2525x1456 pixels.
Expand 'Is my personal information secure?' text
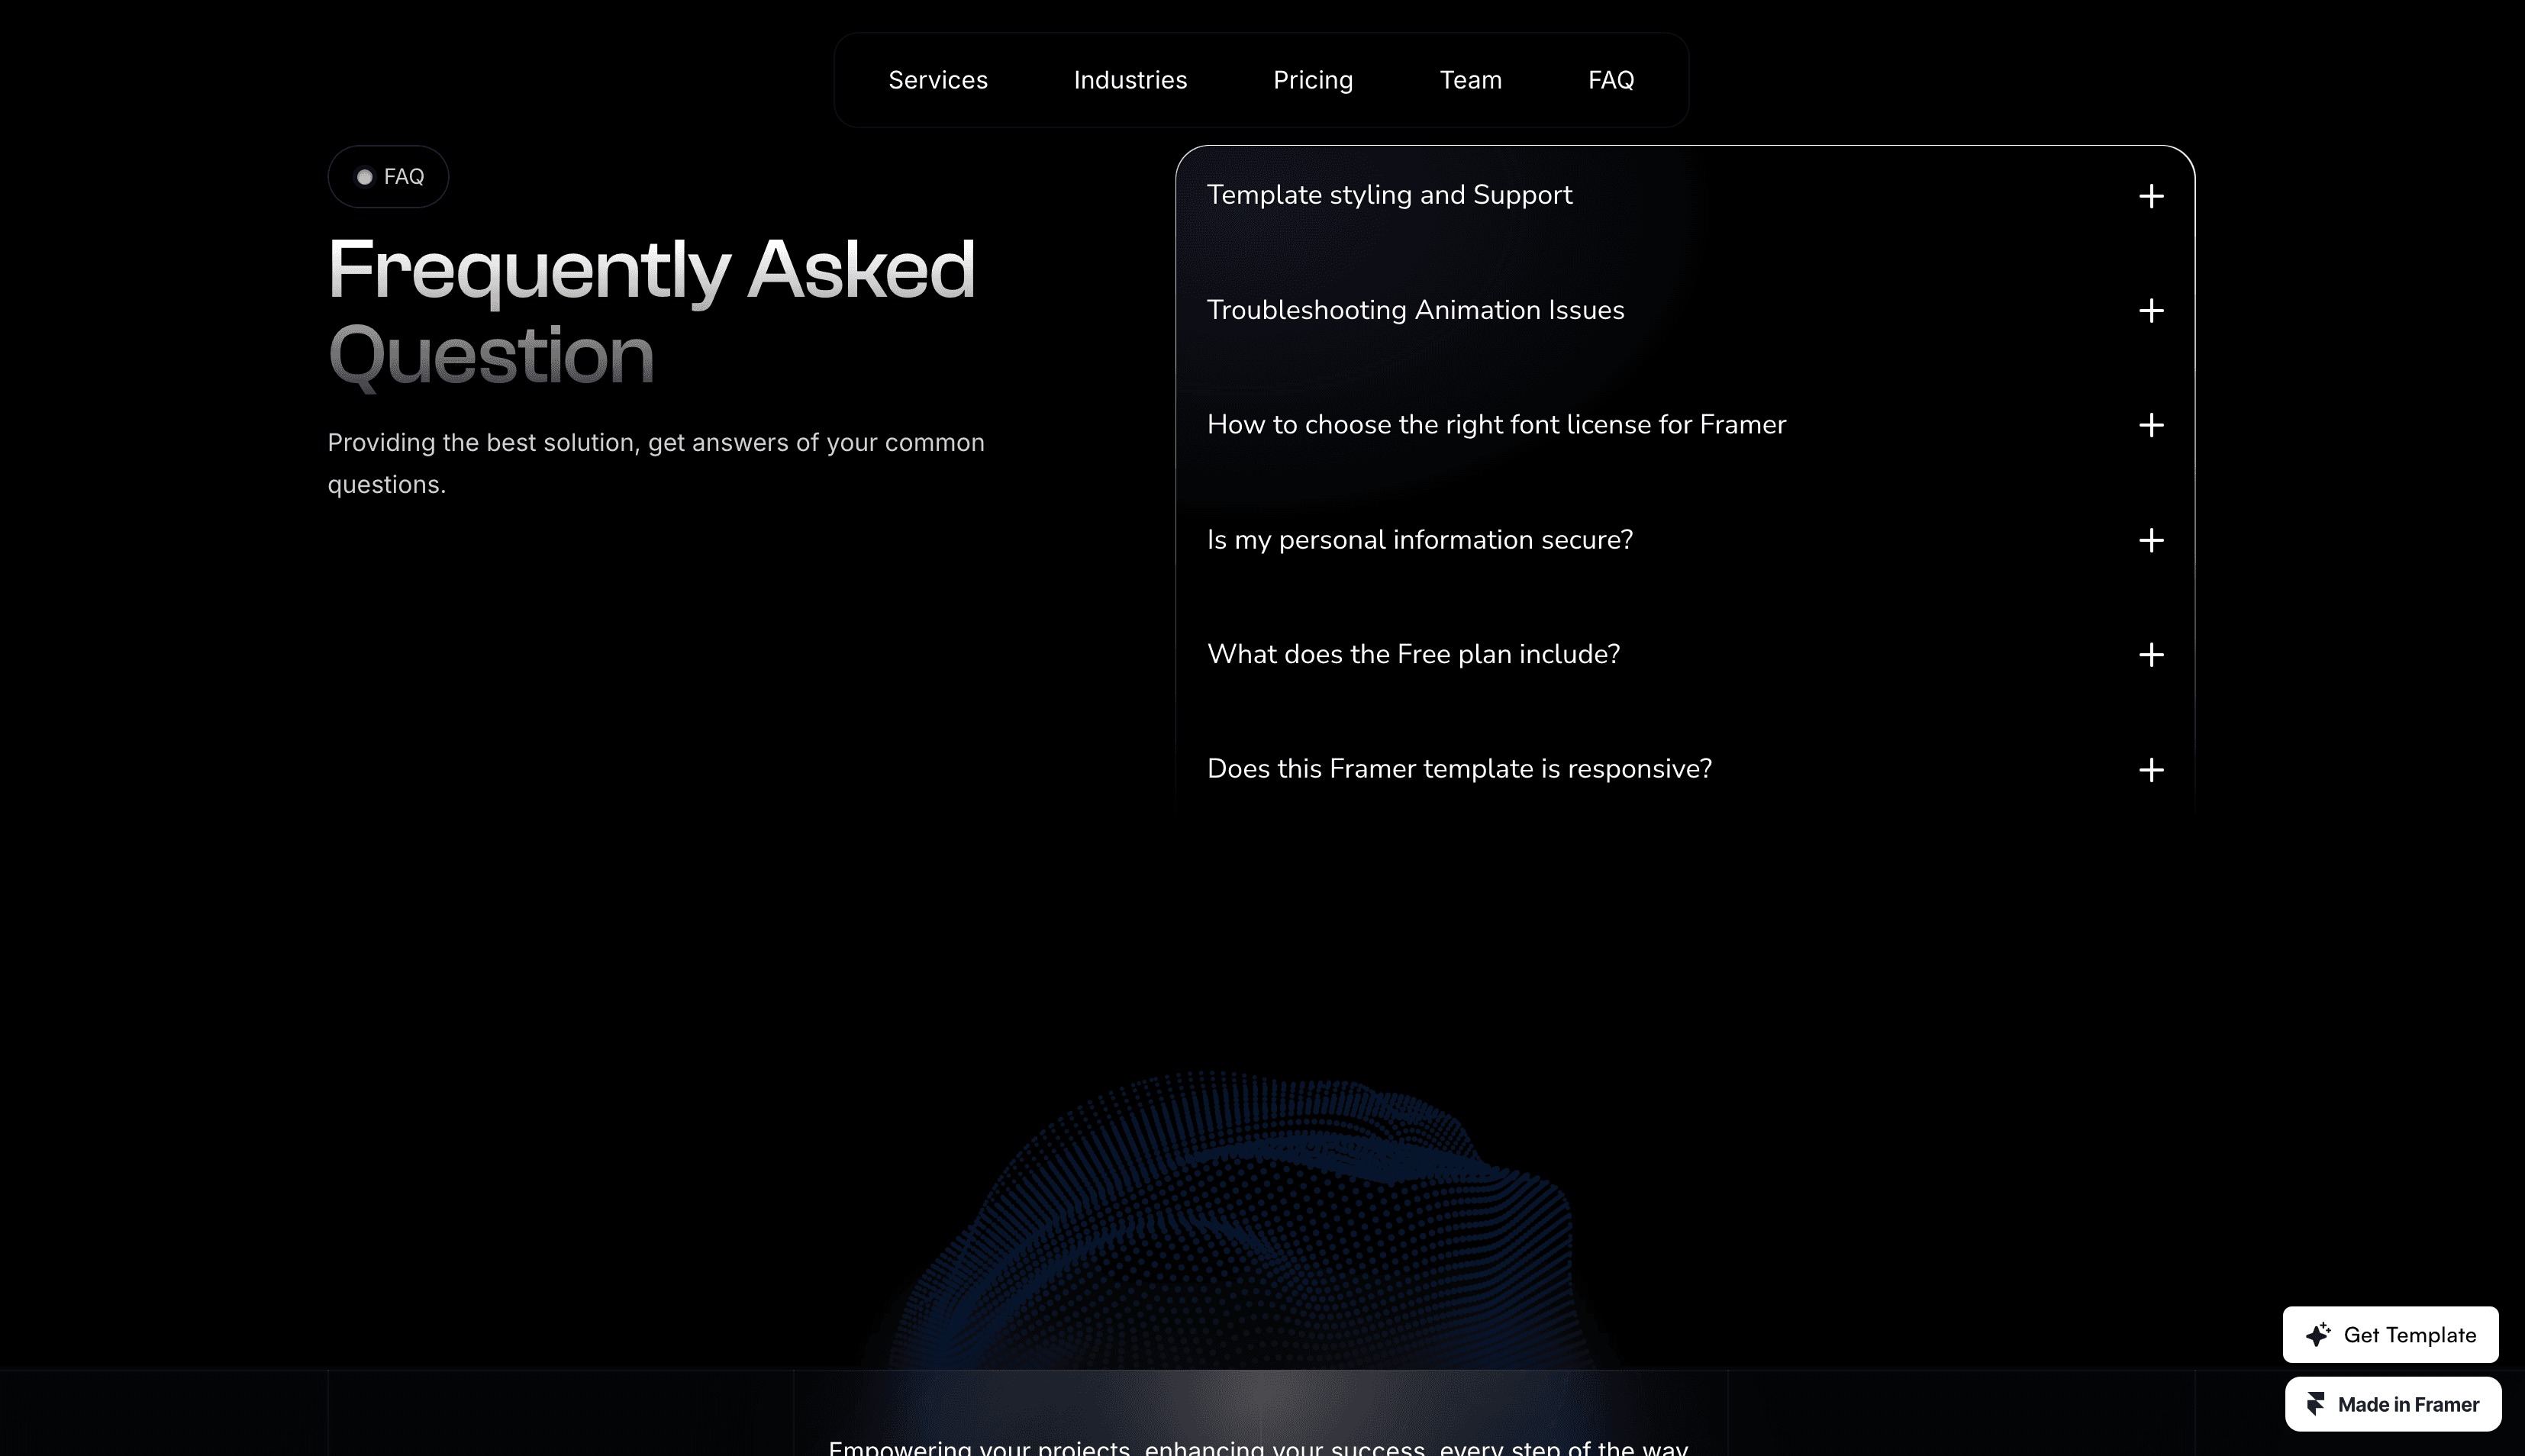coord(1419,540)
